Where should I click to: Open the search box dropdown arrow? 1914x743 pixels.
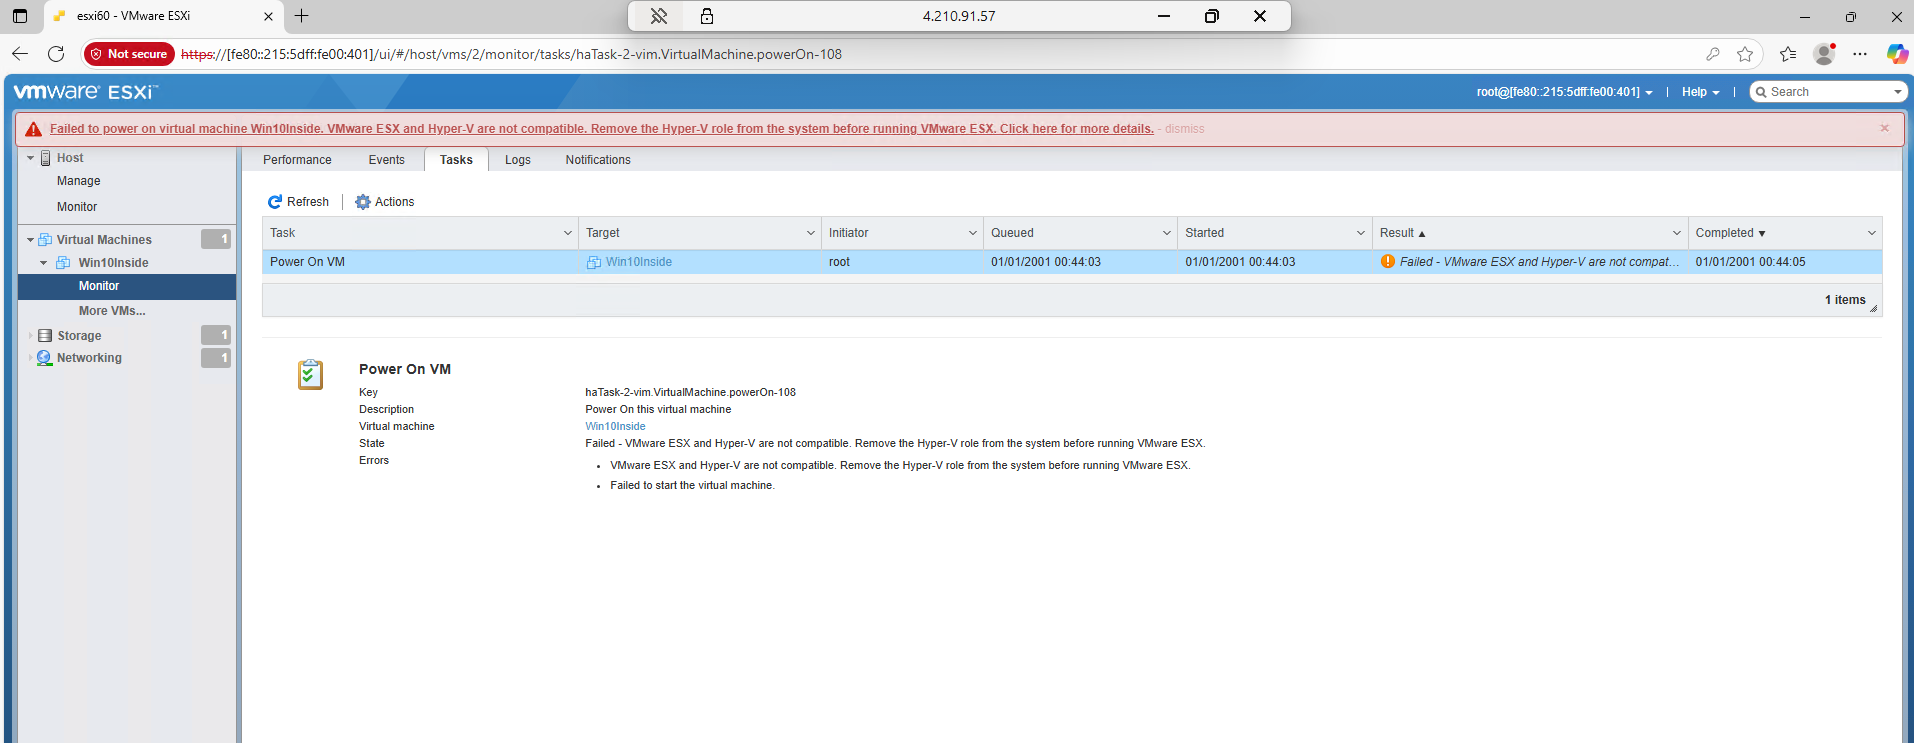pyautogui.click(x=1897, y=92)
